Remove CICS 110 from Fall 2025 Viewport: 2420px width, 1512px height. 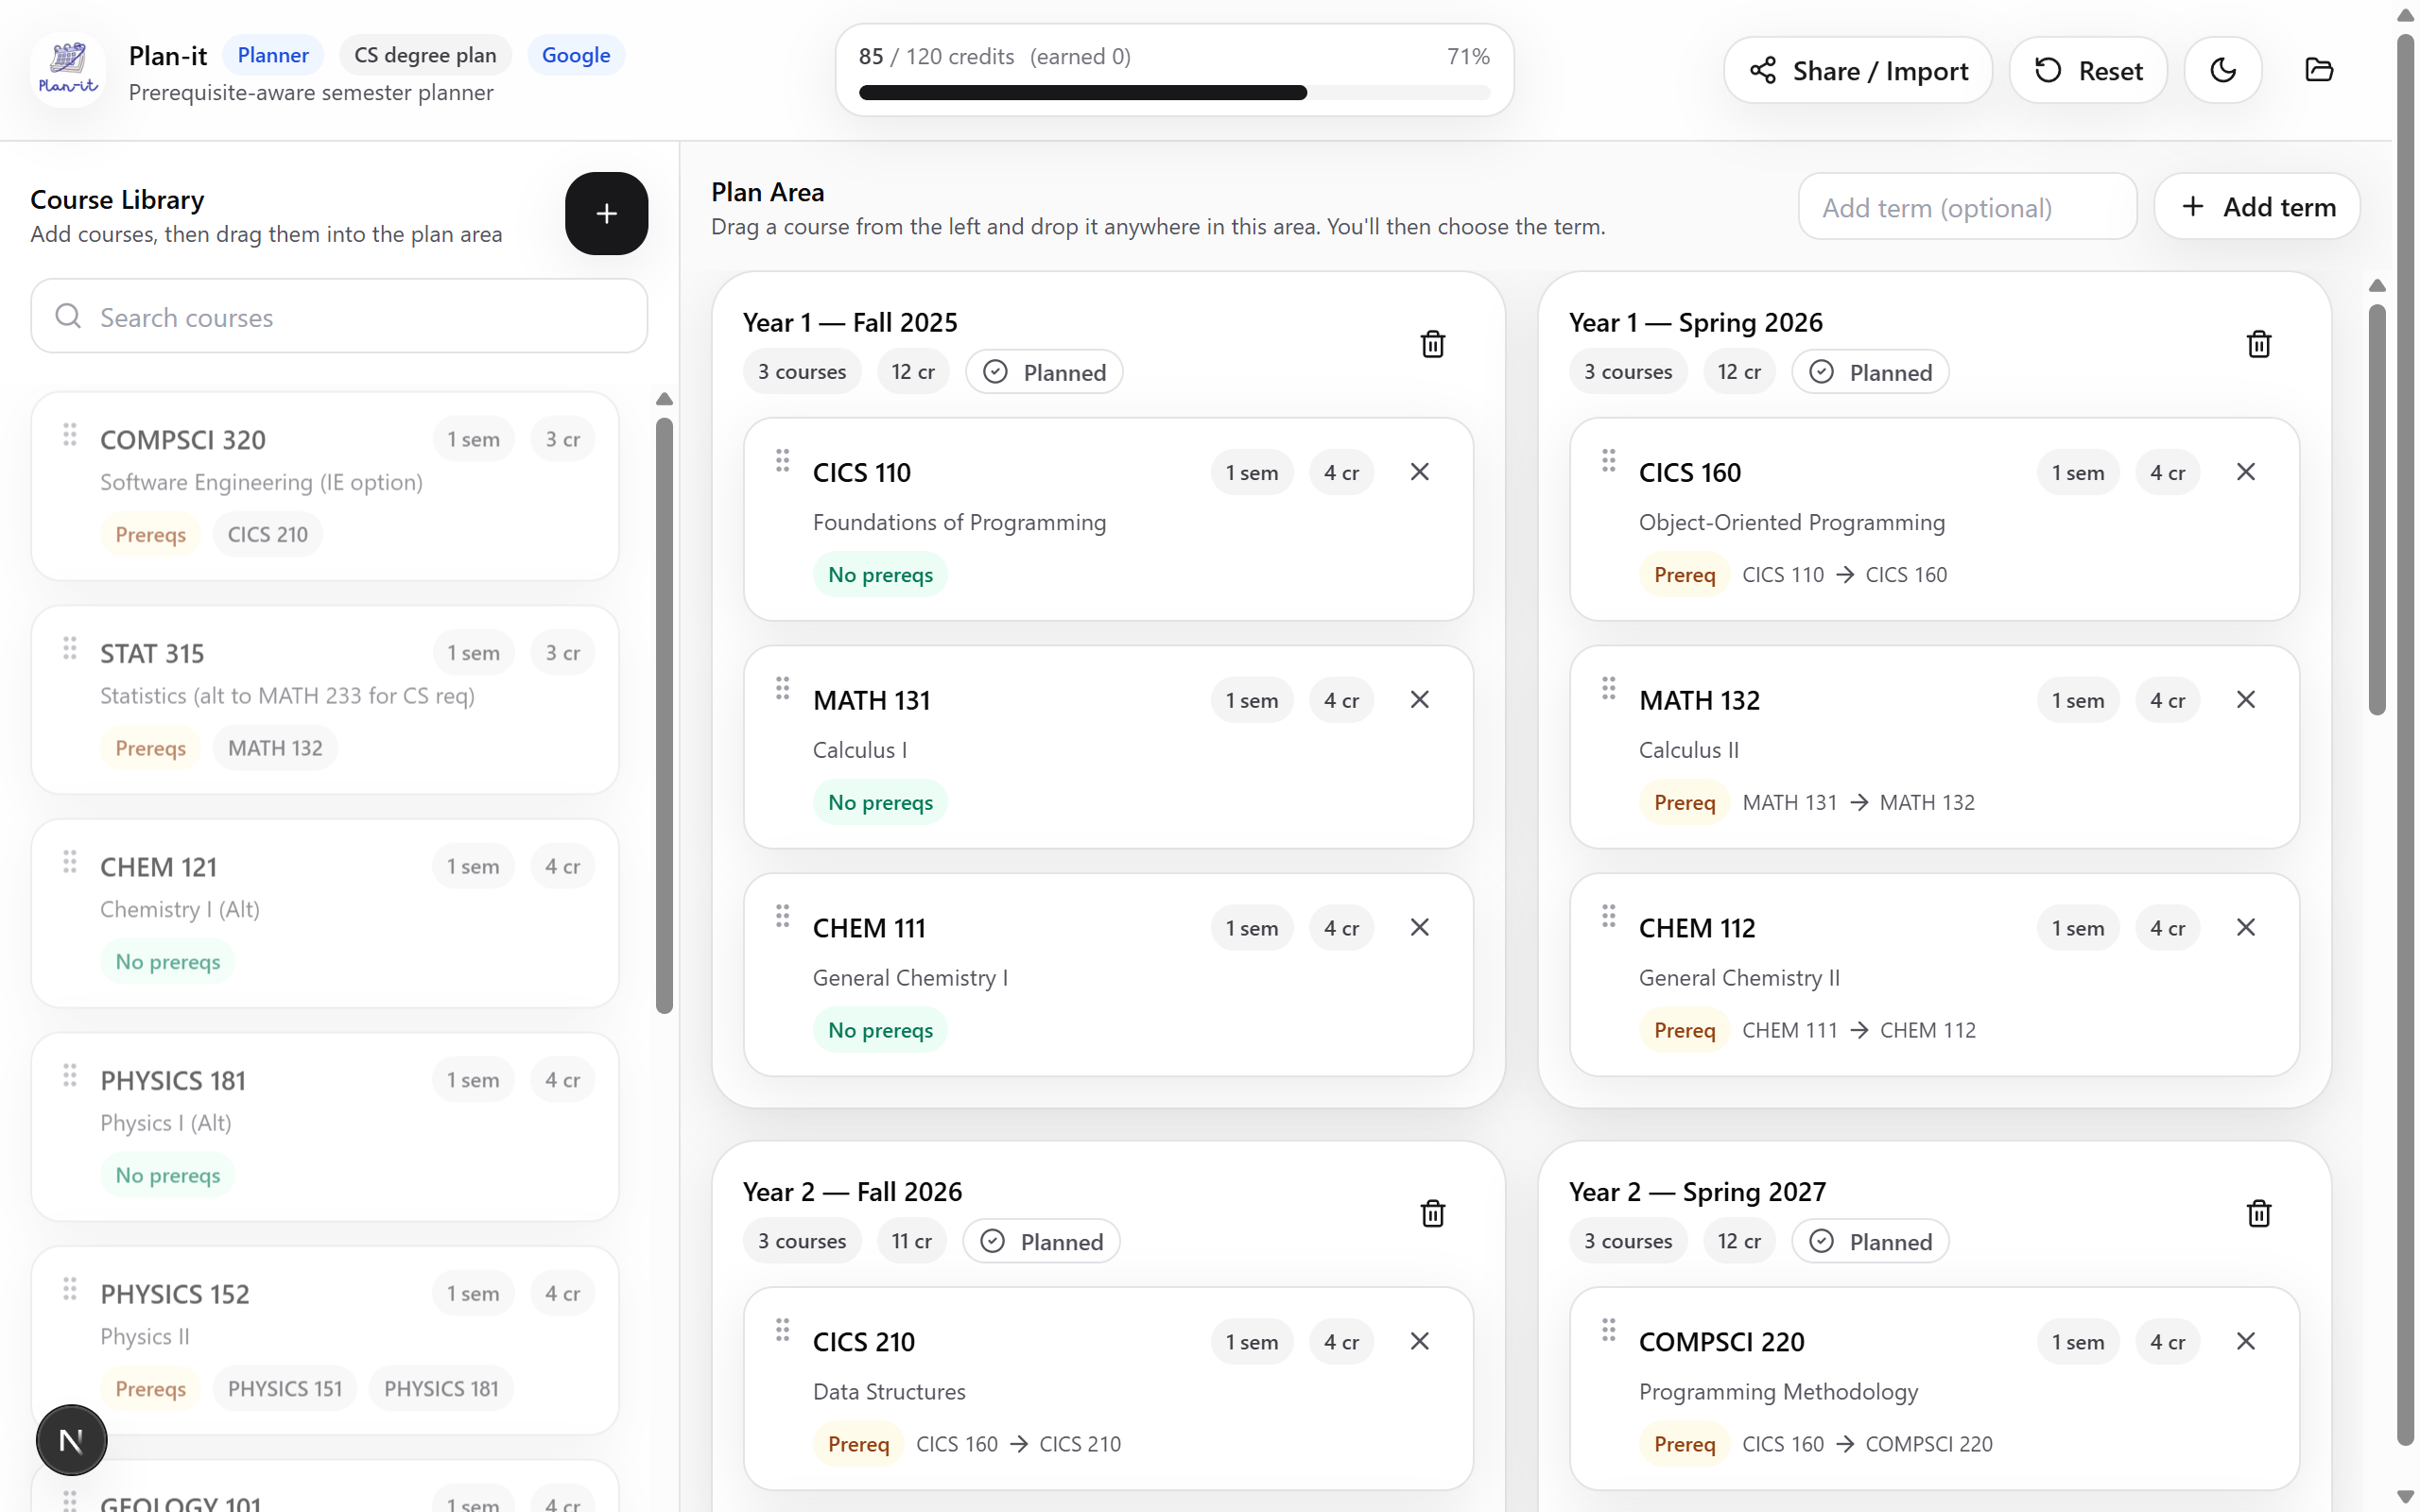(1419, 472)
